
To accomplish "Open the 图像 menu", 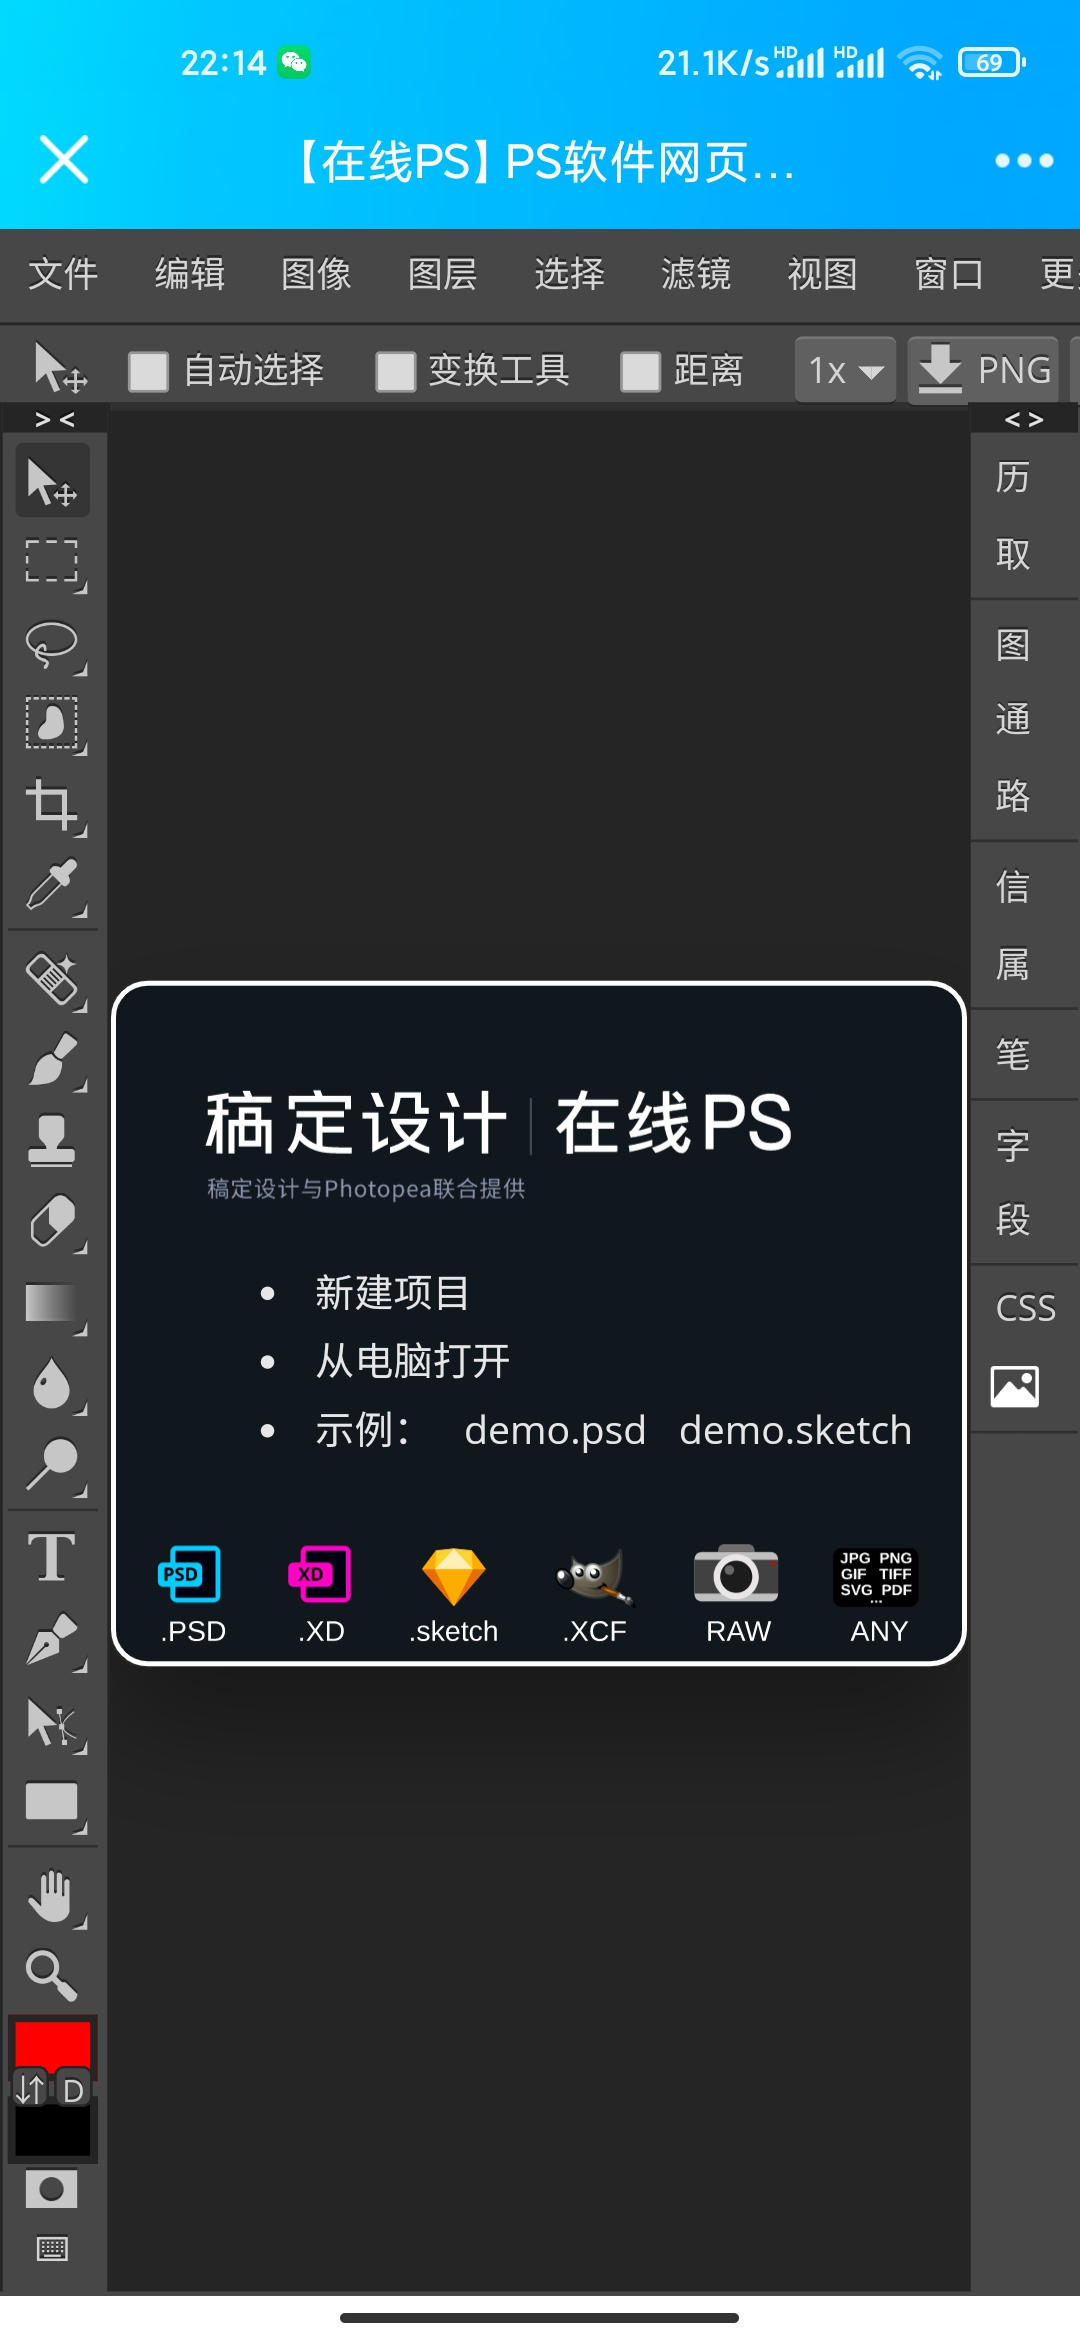I will click(x=316, y=274).
